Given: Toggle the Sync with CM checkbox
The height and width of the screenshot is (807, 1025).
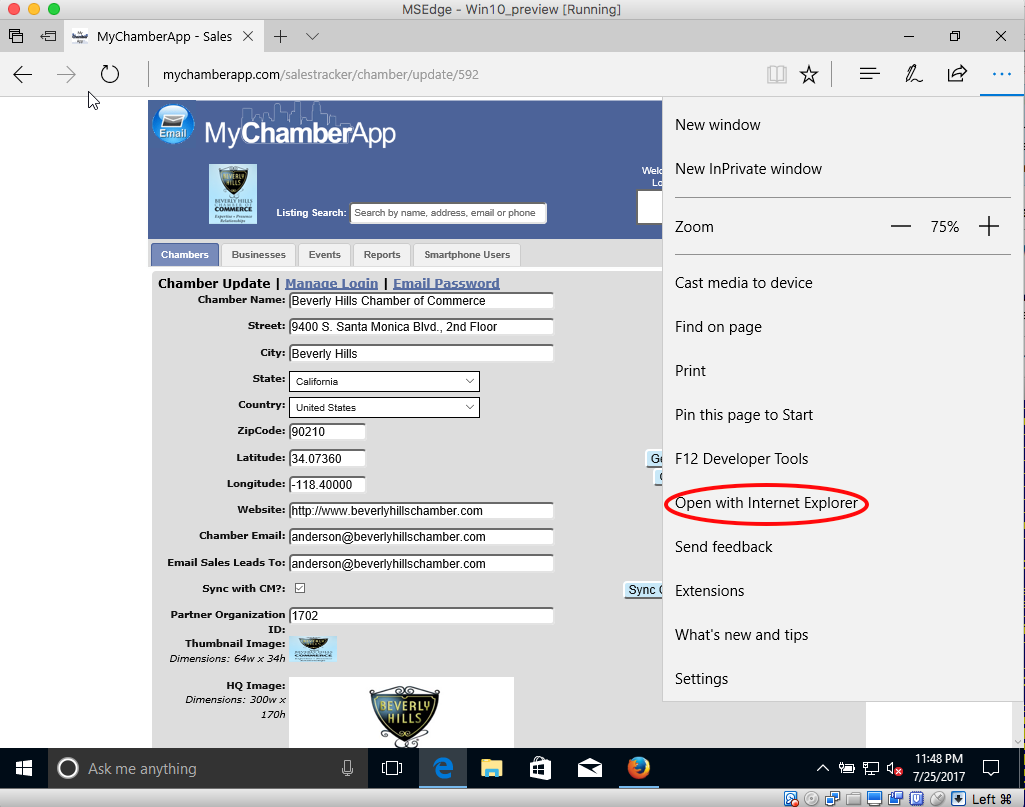Looking at the screenshot, I should [299, 589].
